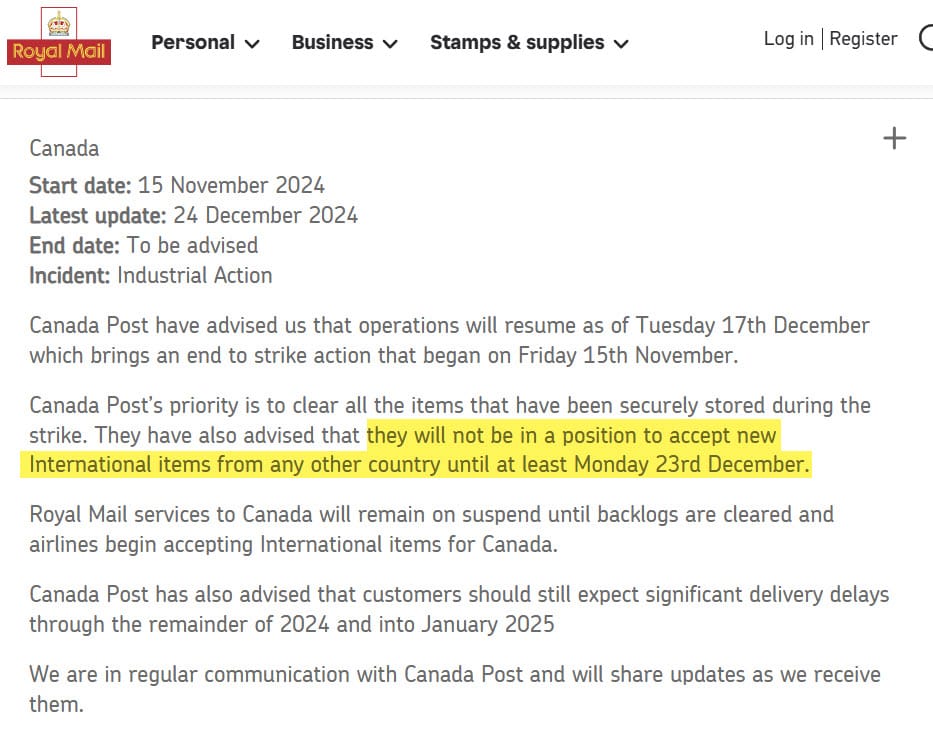This screenshot has width=933, height=734.
Task: Click the Register link
Action: pyautogui.click(x=863, y=39)
